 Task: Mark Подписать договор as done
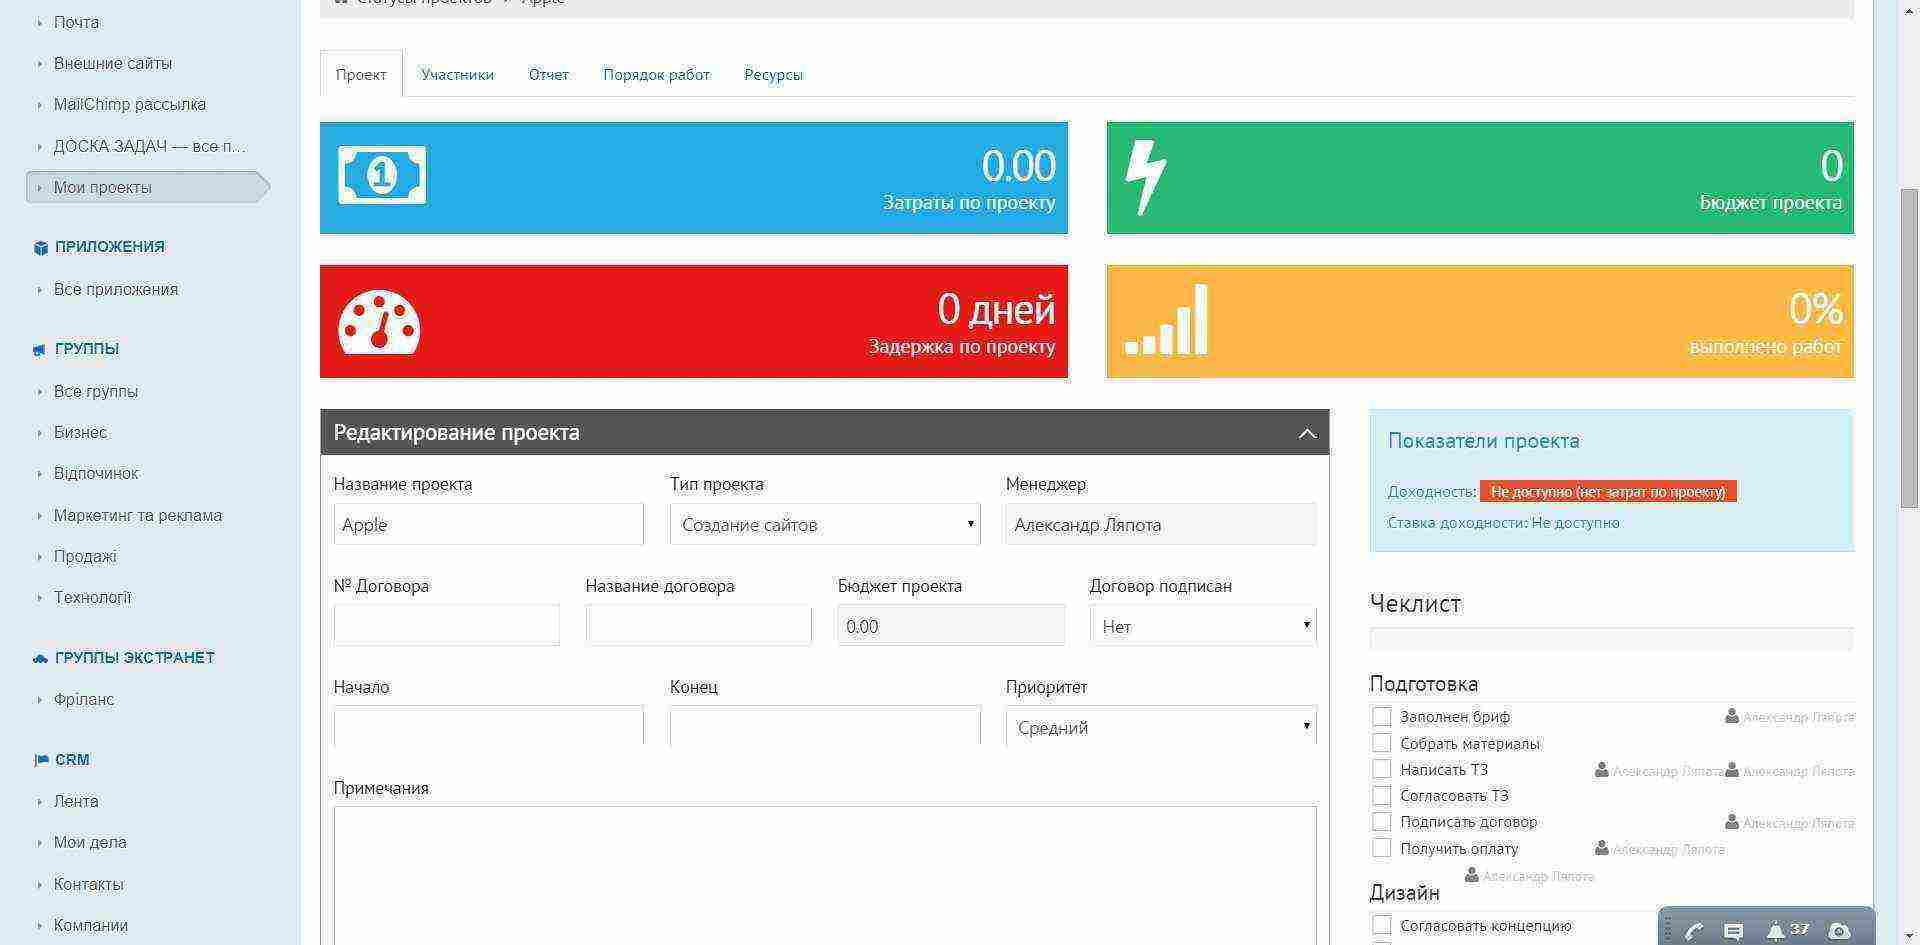1381,822
